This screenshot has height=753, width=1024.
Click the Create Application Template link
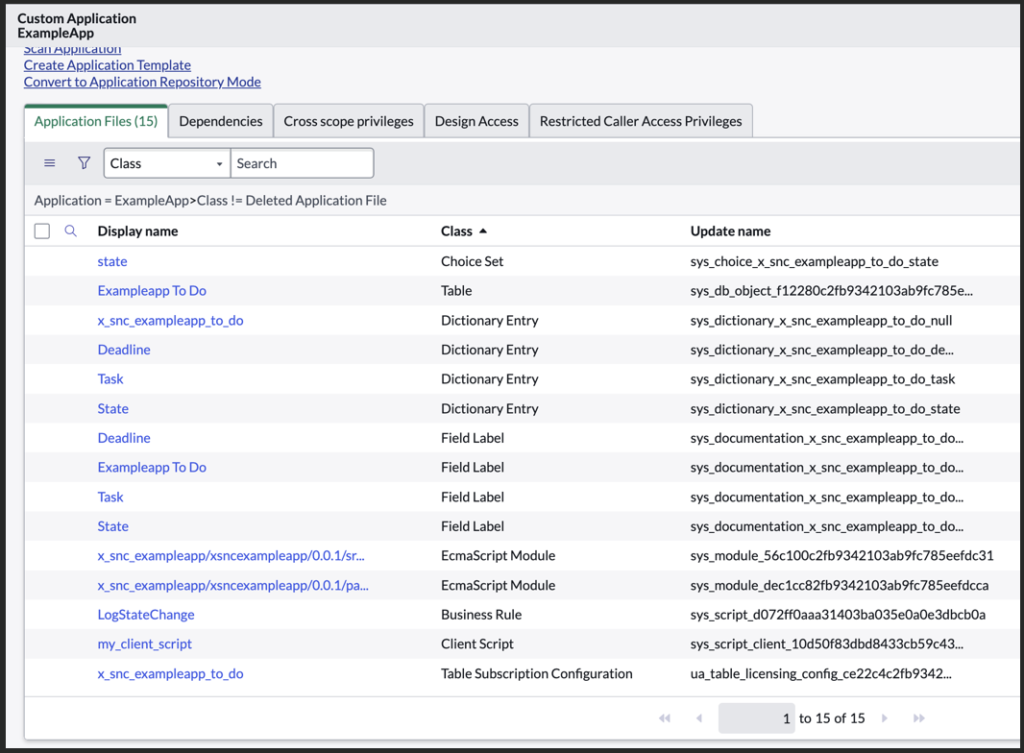pyautogui.click(x=107, y=65)
